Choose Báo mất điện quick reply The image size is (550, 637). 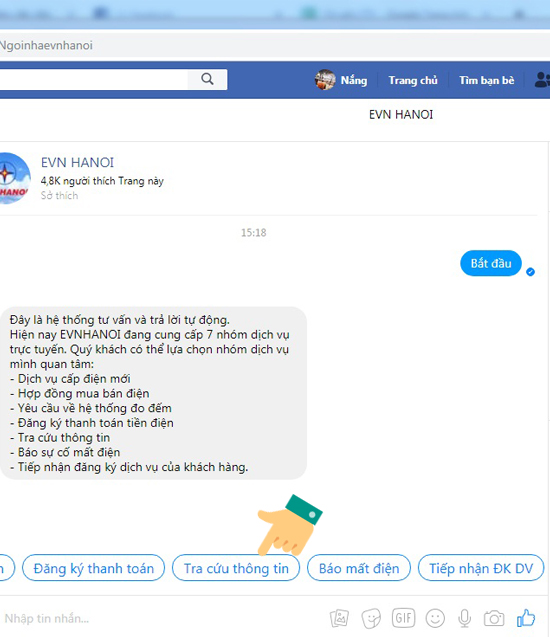tap(359, 568)
